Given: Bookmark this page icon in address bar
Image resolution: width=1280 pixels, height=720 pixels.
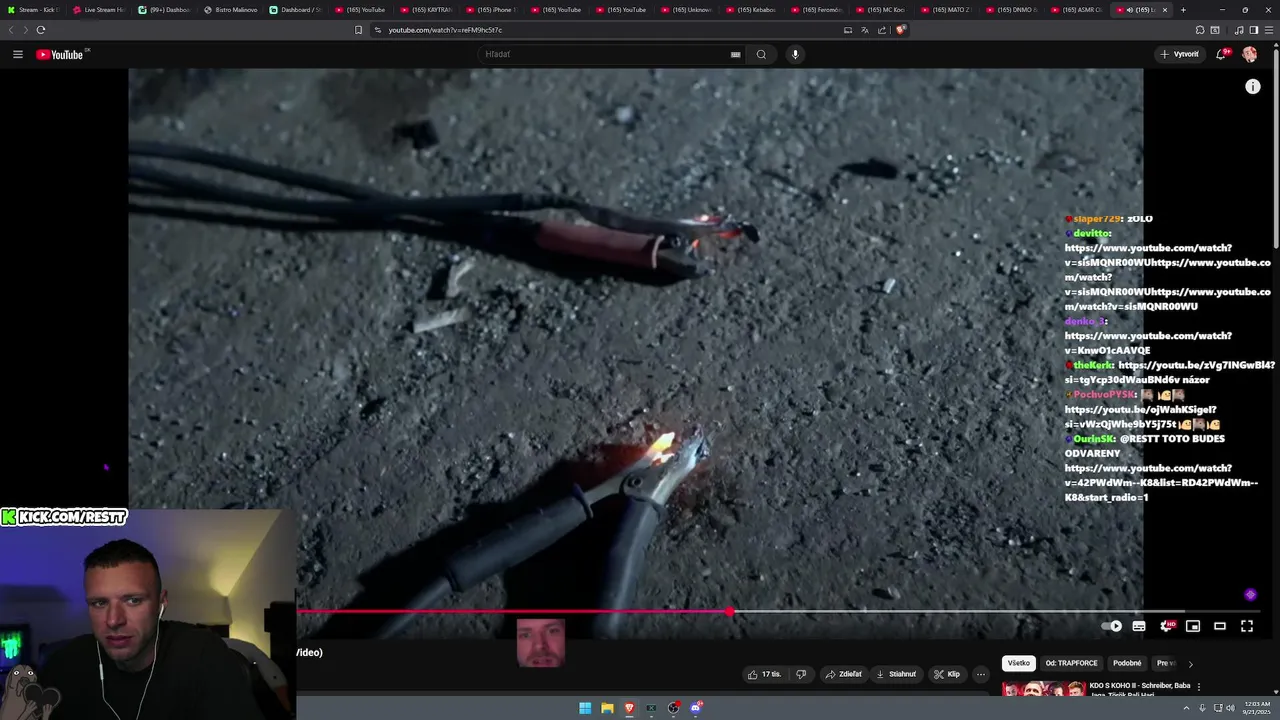Looking at the screenshot, I should tap(359, 30).
